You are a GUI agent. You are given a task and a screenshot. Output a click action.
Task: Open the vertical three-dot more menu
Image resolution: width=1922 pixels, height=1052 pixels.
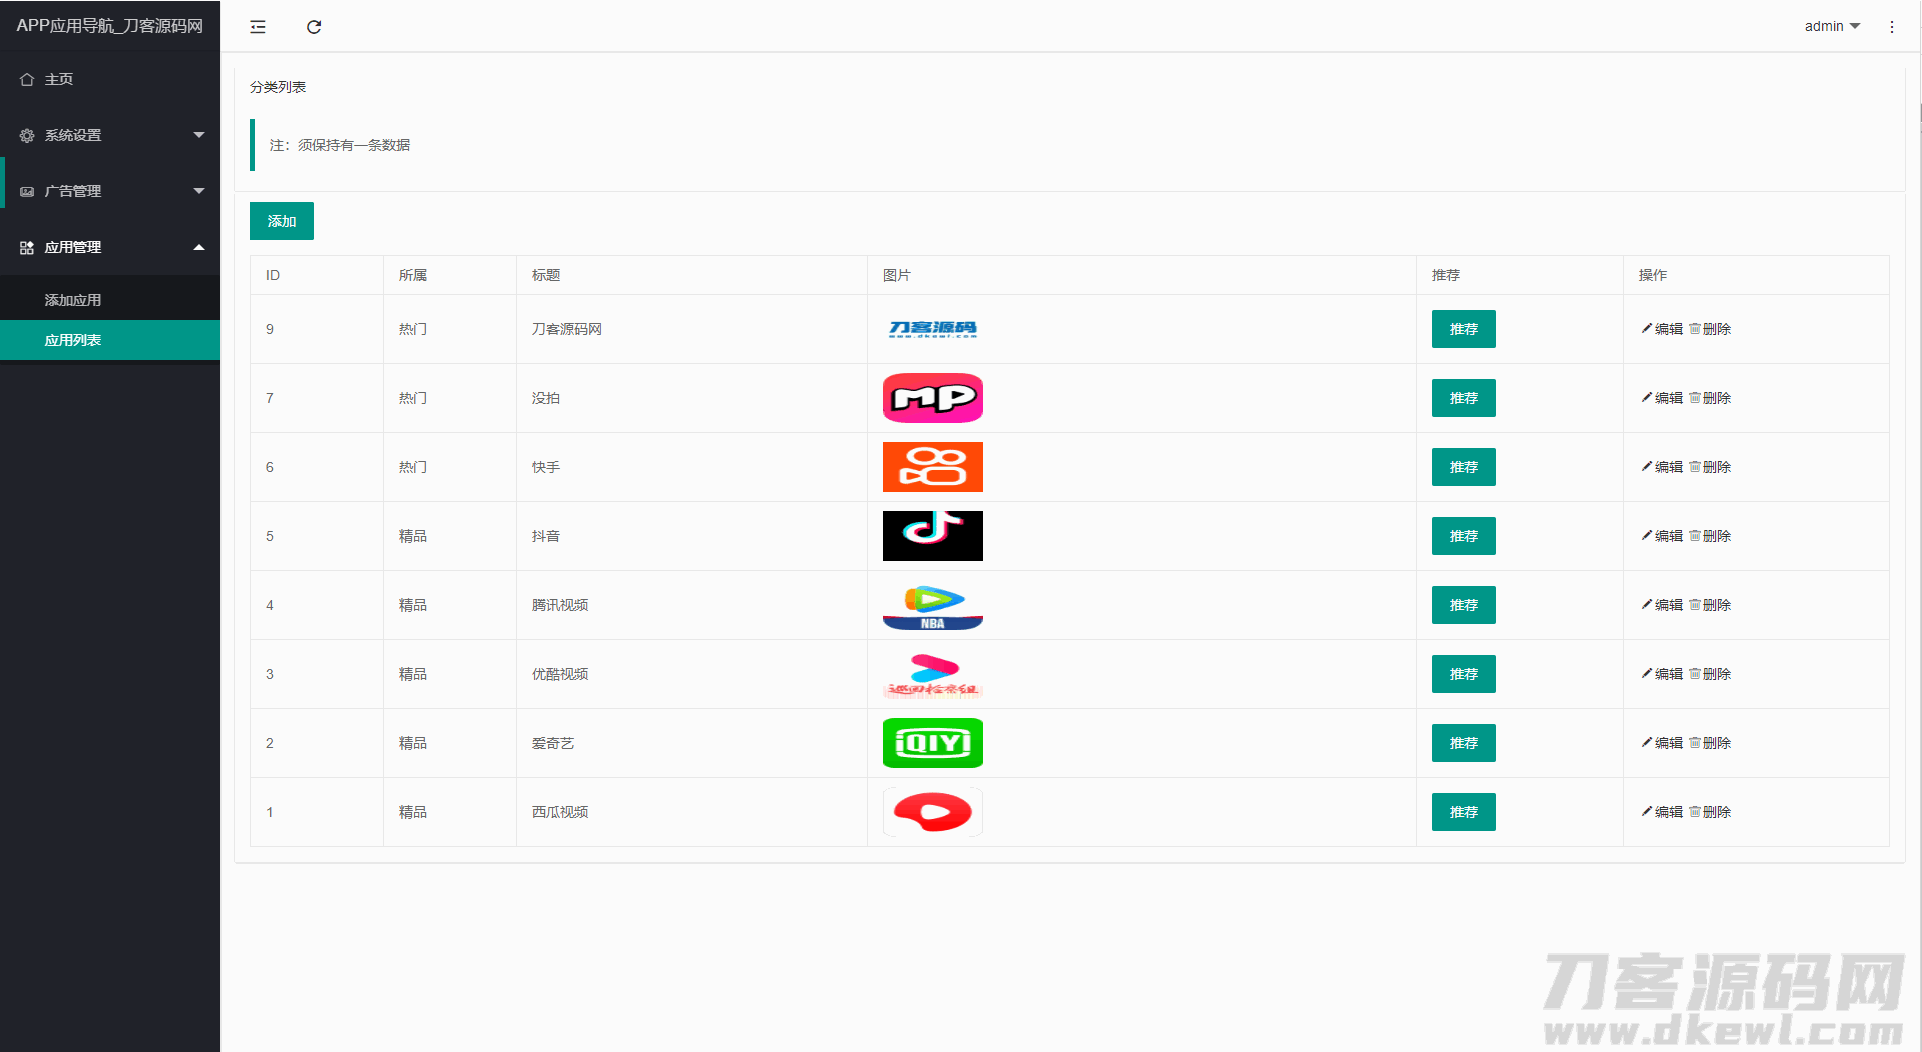1891,27
